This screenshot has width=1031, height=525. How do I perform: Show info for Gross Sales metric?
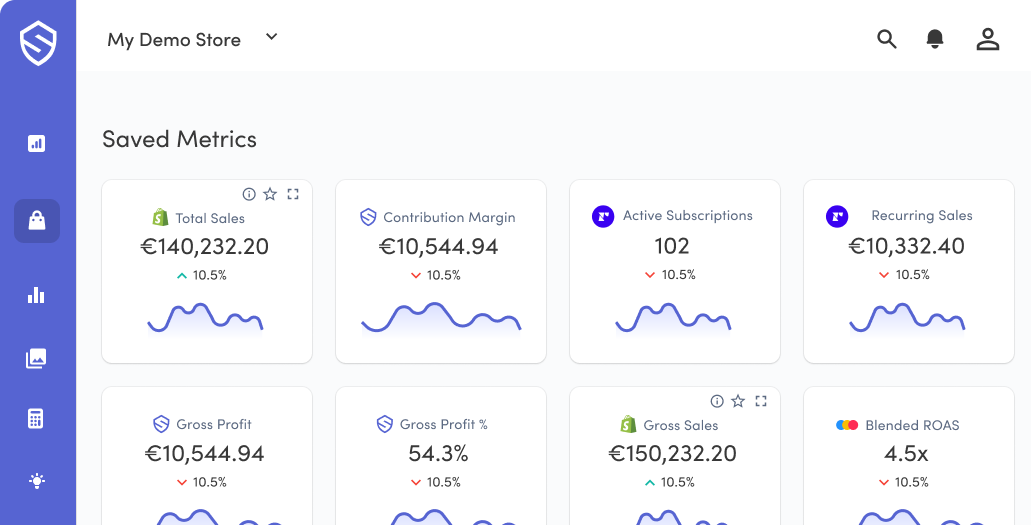717,401
